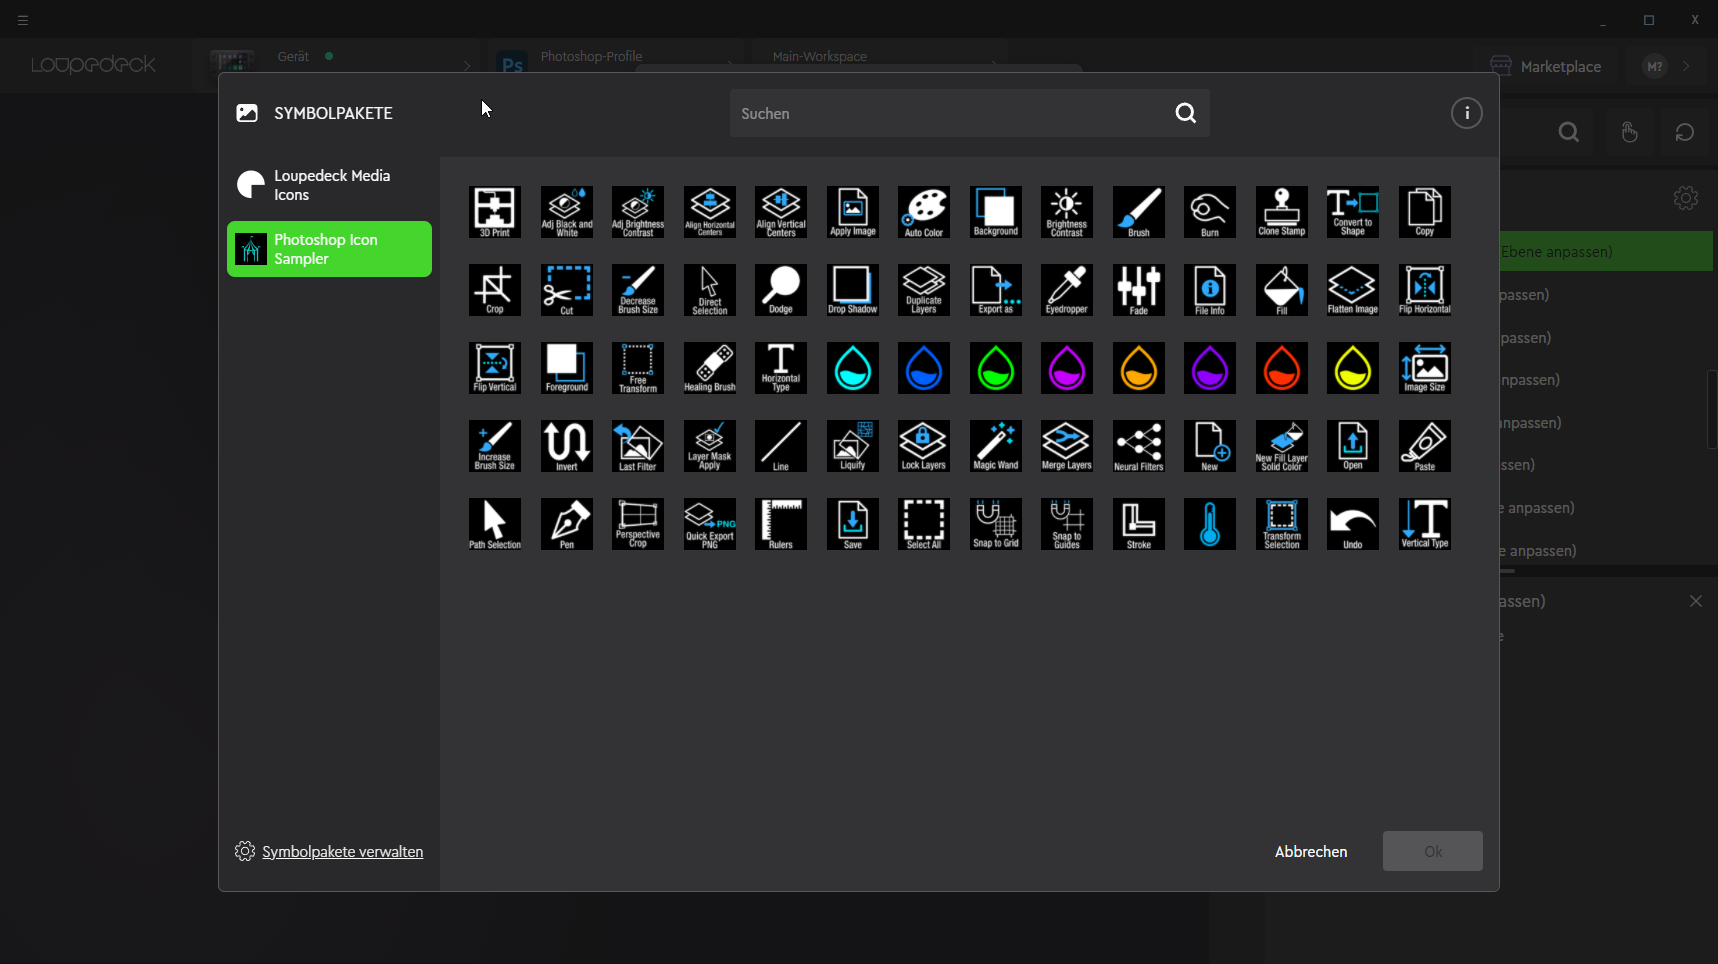The image size is (1718, 964).
Task: Select the cyan droplet icon
Action: [853, 368]
